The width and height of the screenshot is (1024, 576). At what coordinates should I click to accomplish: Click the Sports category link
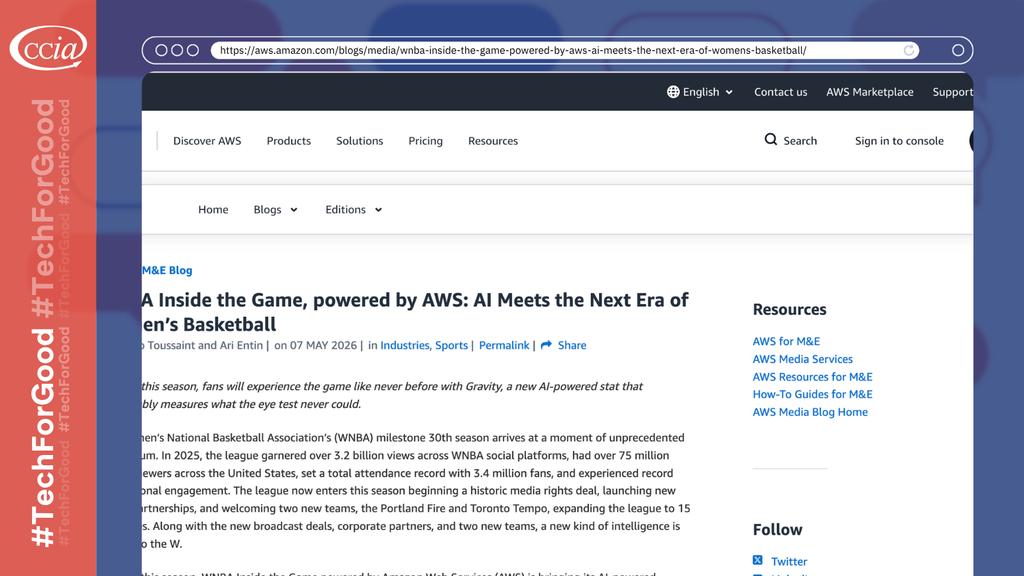click(451, 345)
